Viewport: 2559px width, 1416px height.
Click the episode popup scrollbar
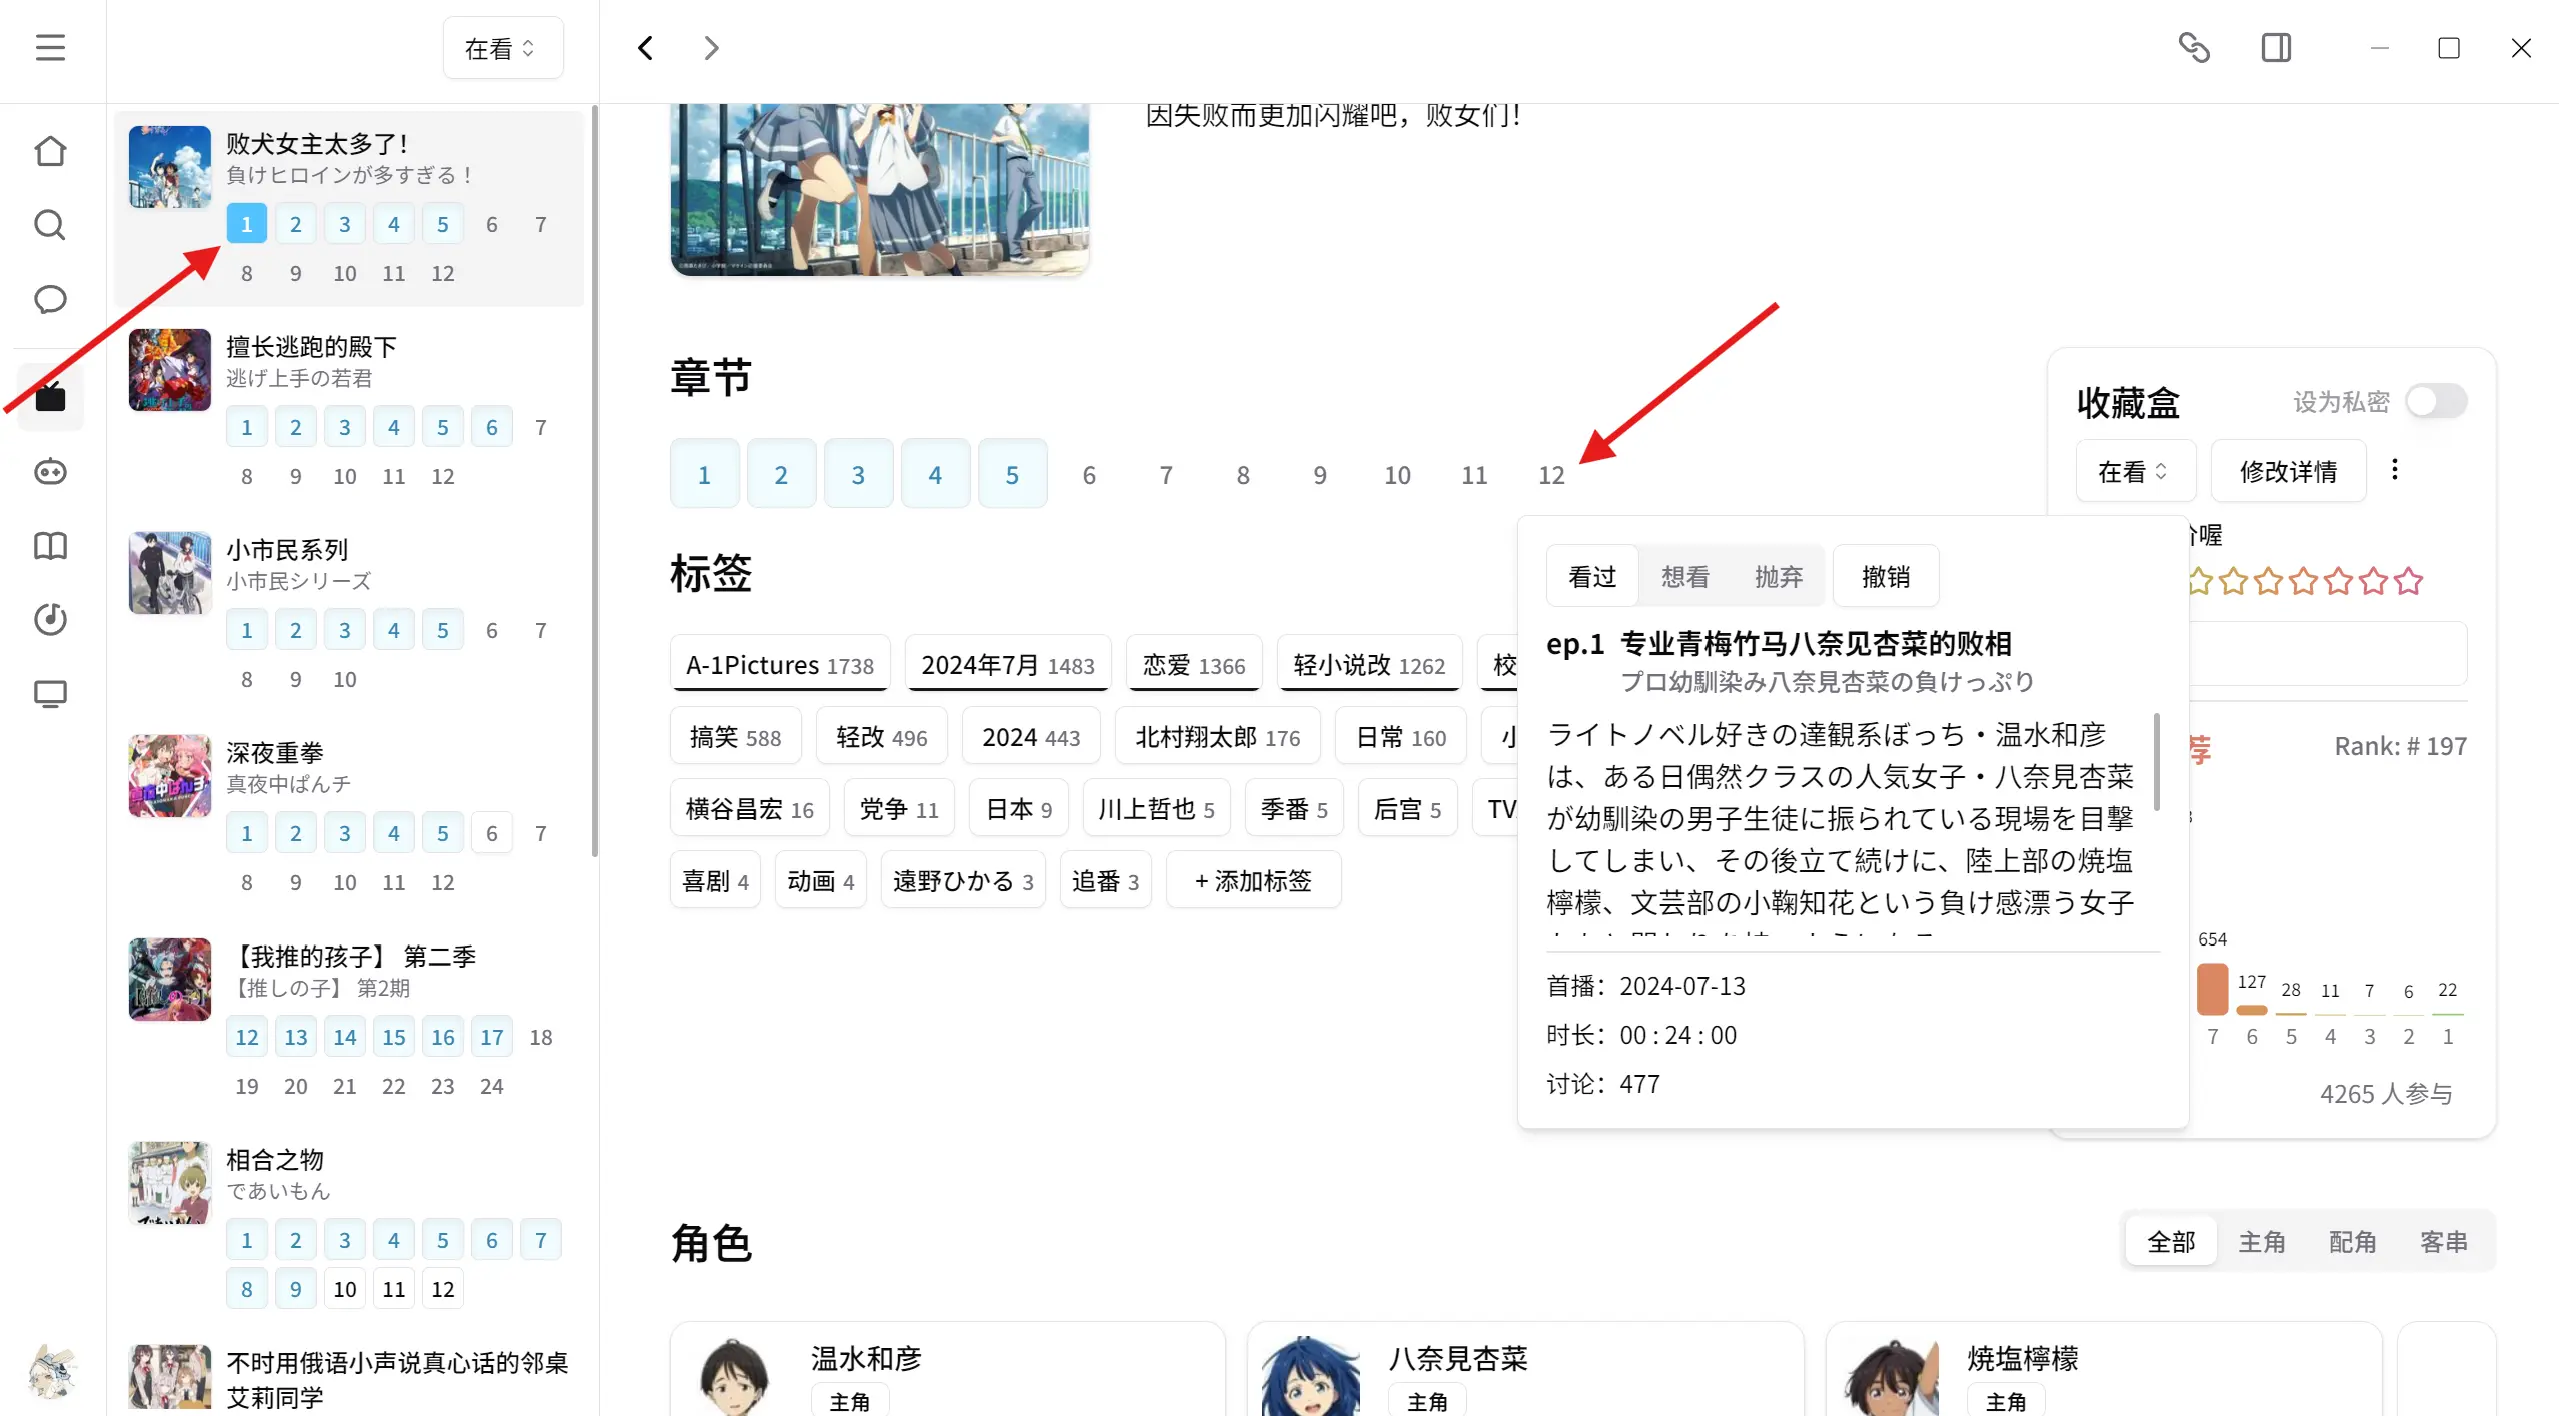(x=2157, y=762)
